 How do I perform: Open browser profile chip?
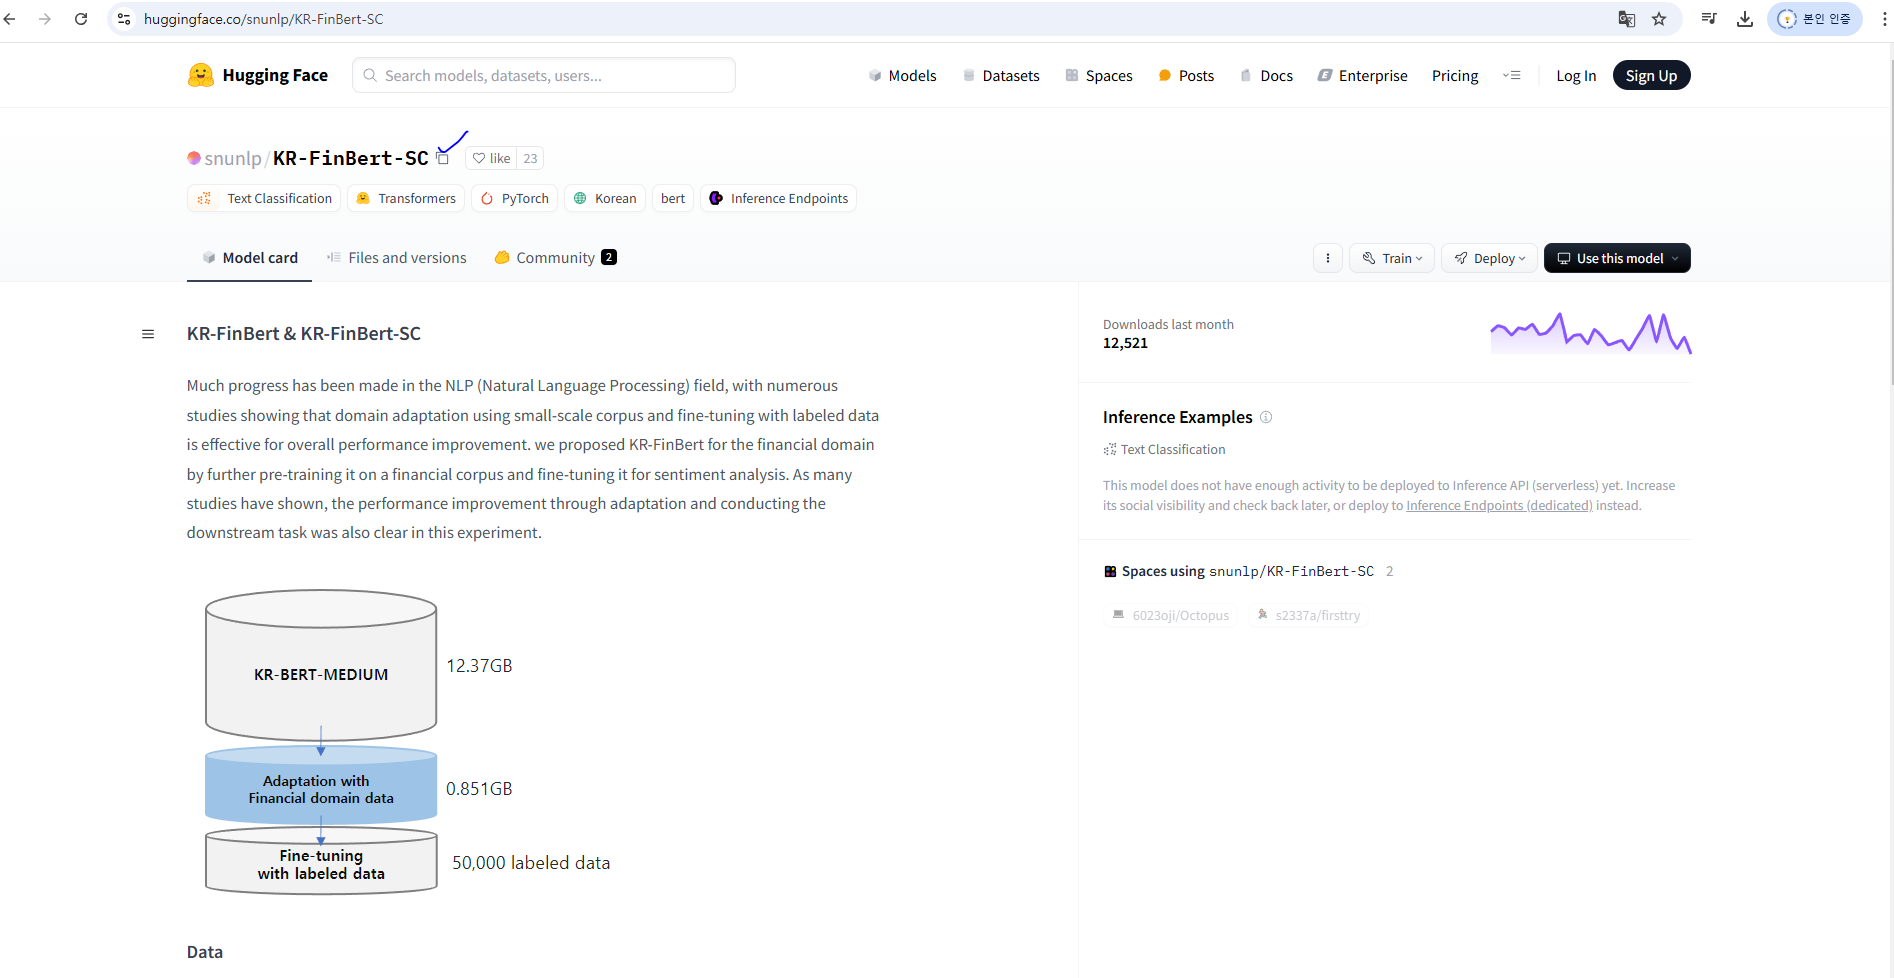coord(1815,19)
